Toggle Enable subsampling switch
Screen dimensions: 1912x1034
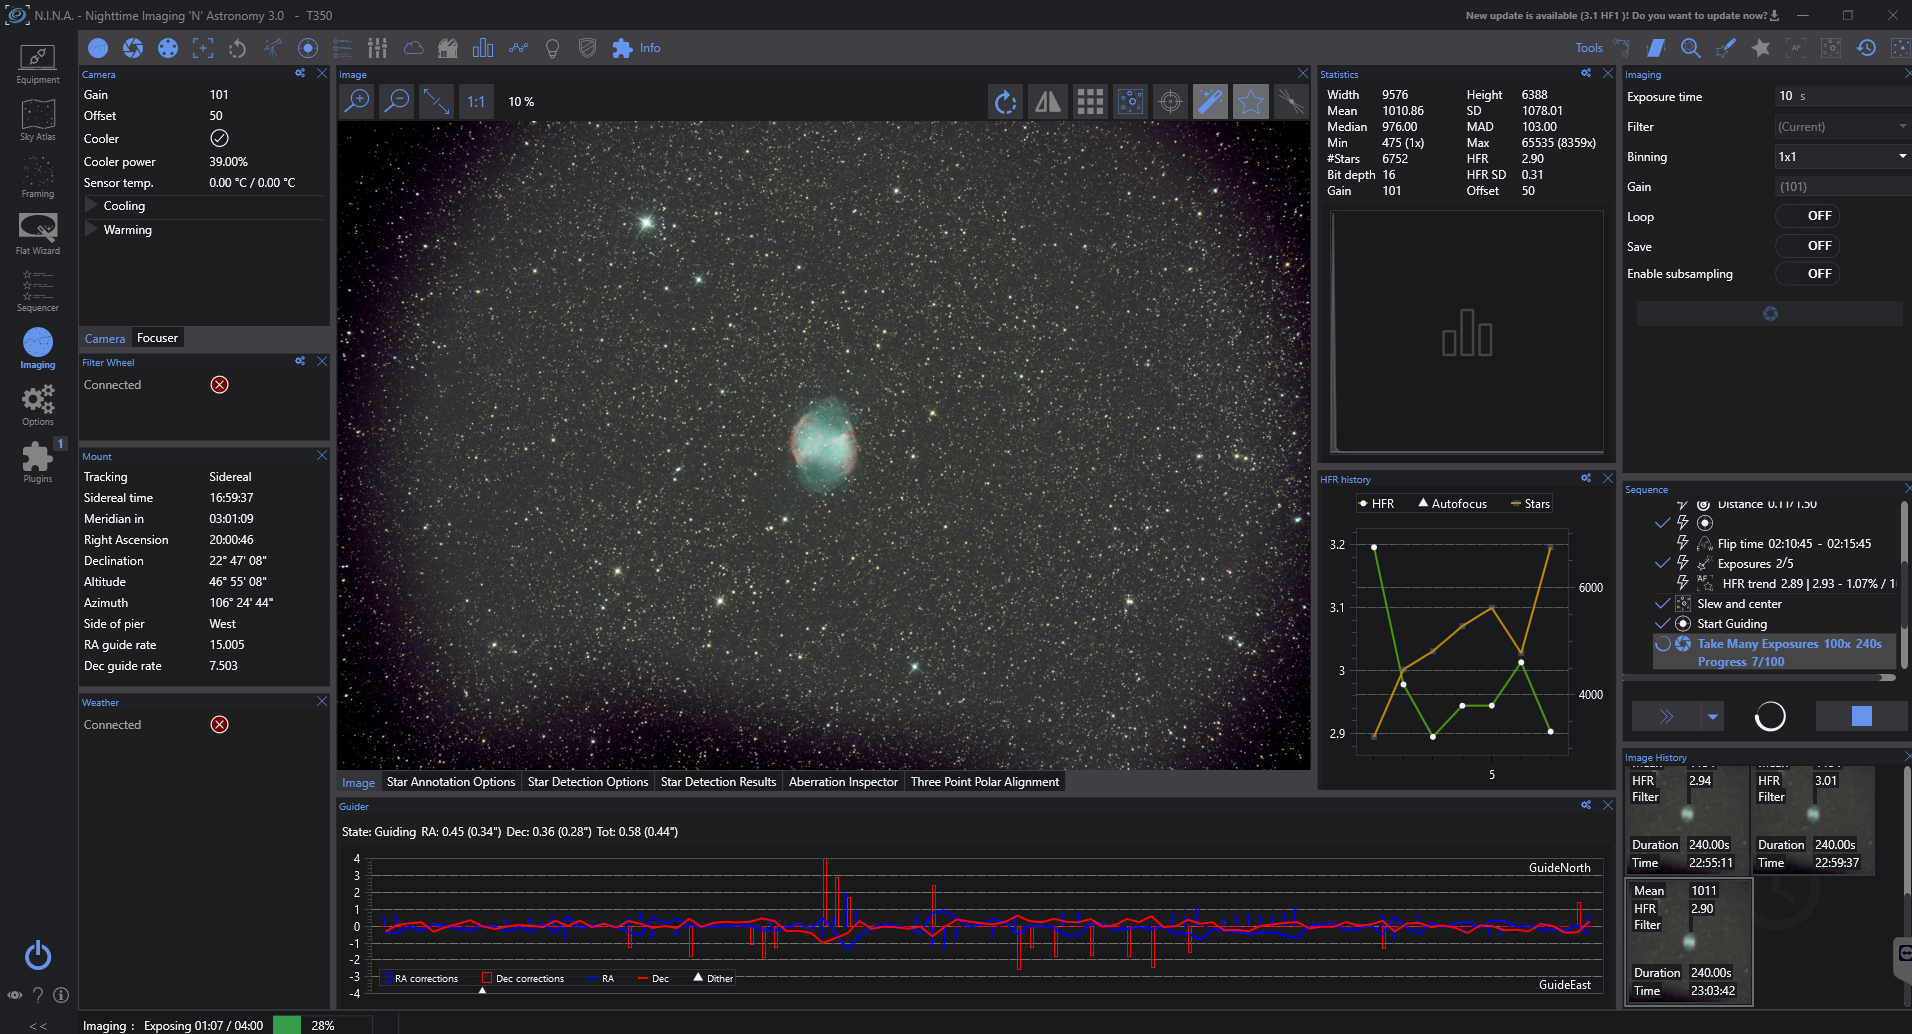(x=1807, y=274)
